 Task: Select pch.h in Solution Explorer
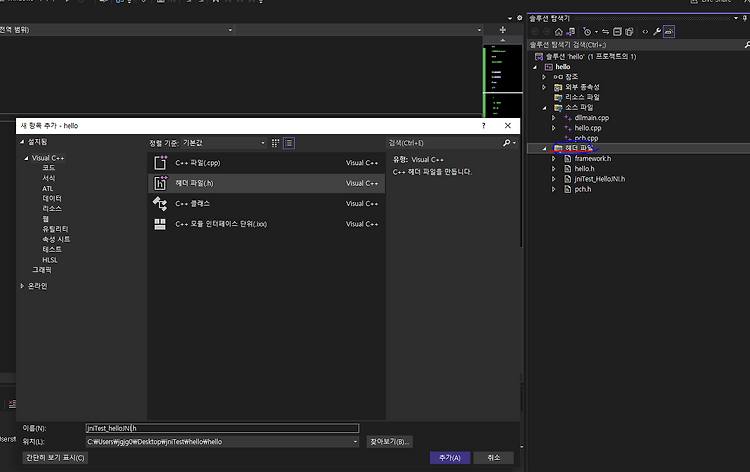pos(583,189)
